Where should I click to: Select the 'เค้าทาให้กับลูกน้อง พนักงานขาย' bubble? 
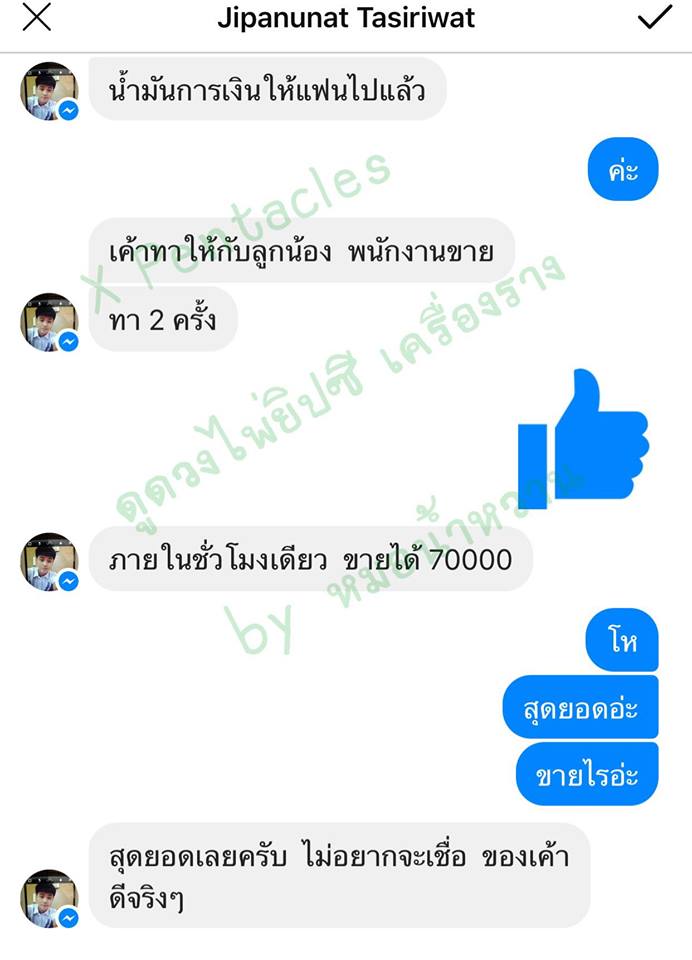(302, 250)
